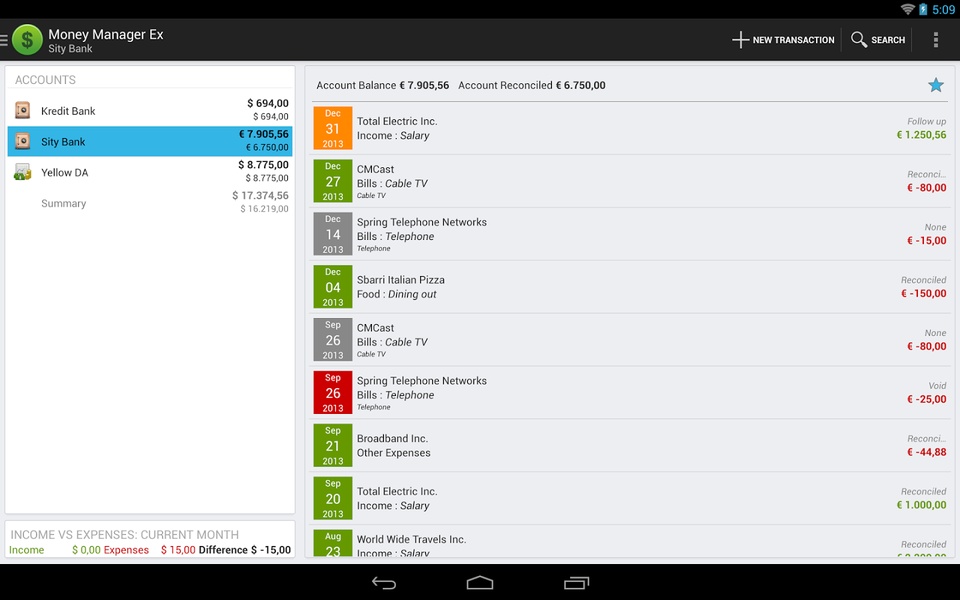Viewport: 960px width, 600px height.
Task: Open the three-dot overflow menu
Action: [x=936, y=40]
